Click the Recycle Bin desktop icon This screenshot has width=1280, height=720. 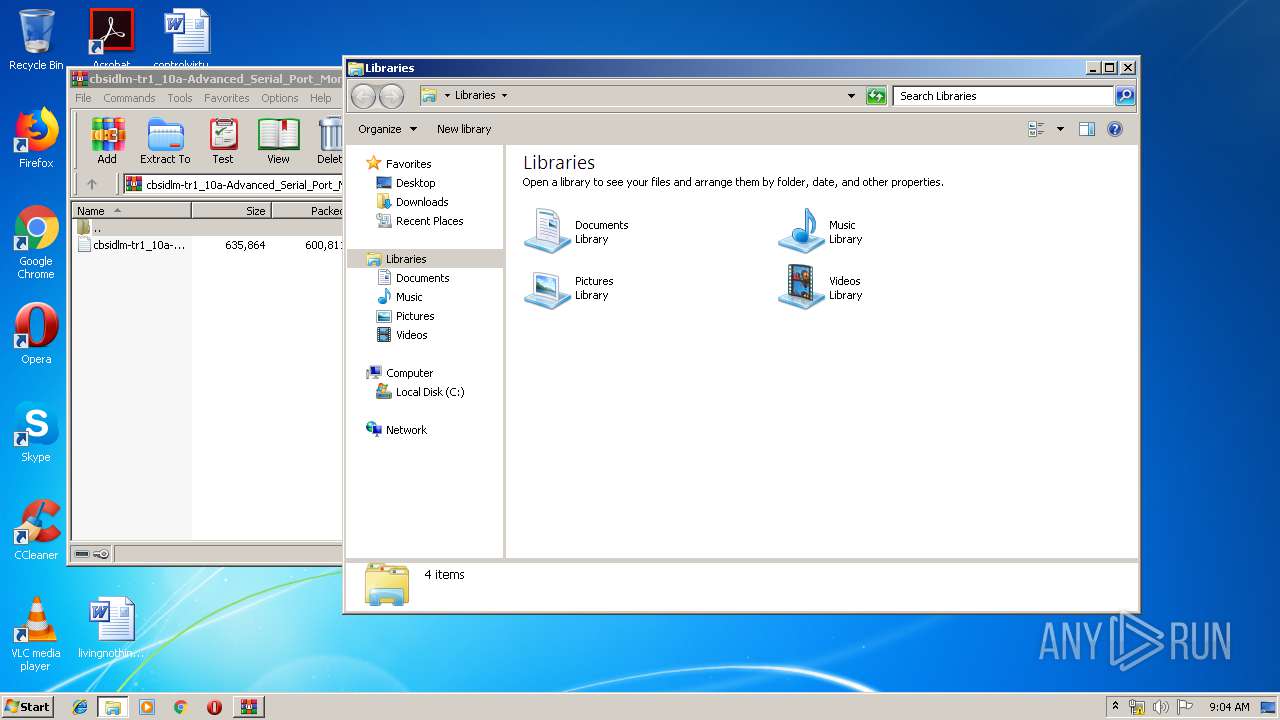tap(36, 40)
